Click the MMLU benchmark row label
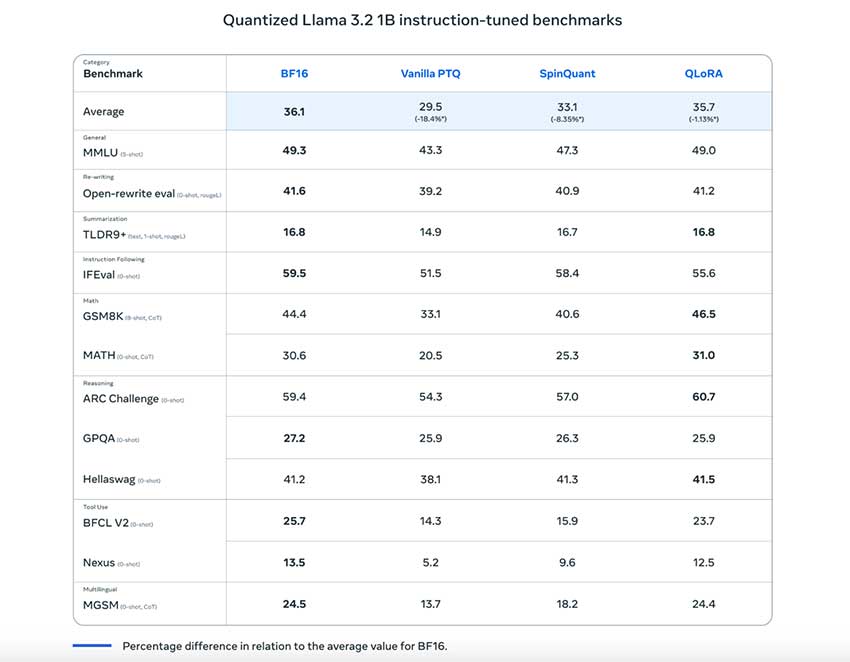The width and height of the screenshot is (850, 662). [101, 154]
